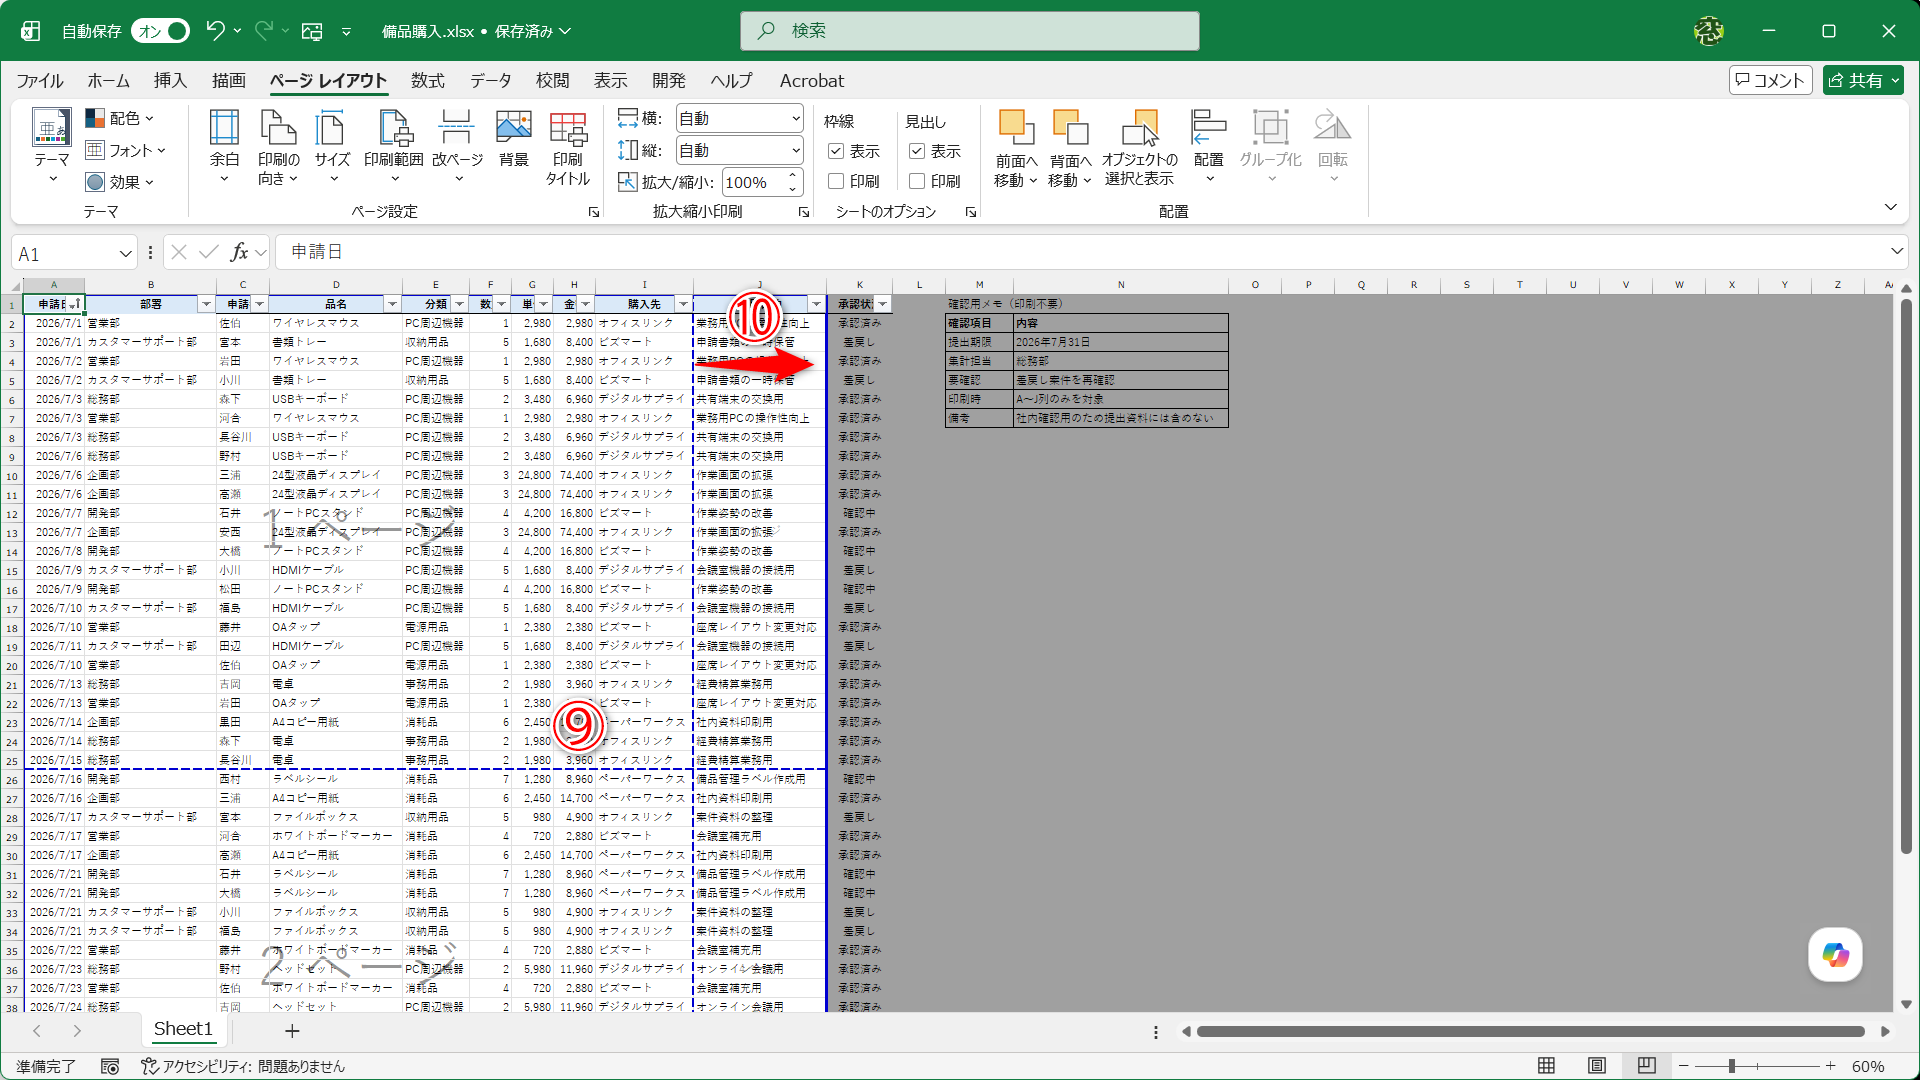1920x1080 pixels.
Task: Click the Undo arrow in title bar
Action: [215, 31]
